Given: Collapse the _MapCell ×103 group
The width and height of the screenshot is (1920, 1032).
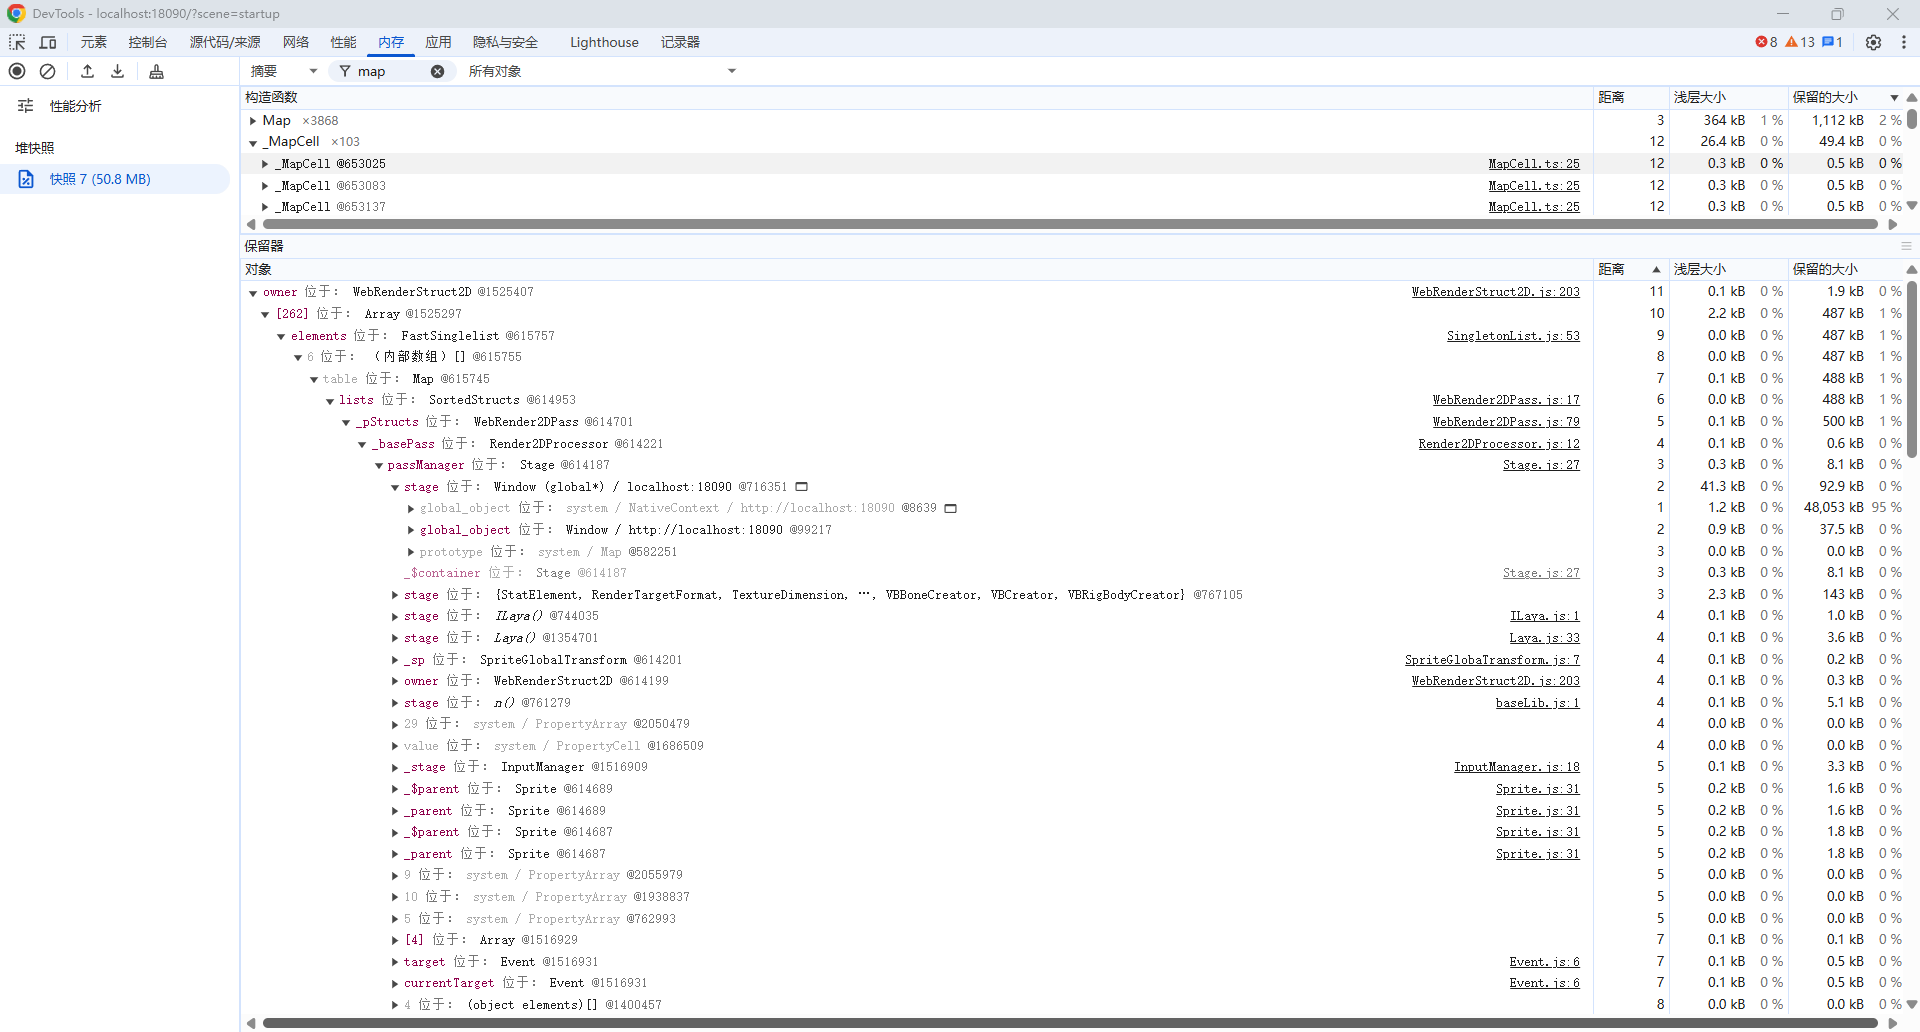Looking at the screenshot, I should (x=253, y=143).
